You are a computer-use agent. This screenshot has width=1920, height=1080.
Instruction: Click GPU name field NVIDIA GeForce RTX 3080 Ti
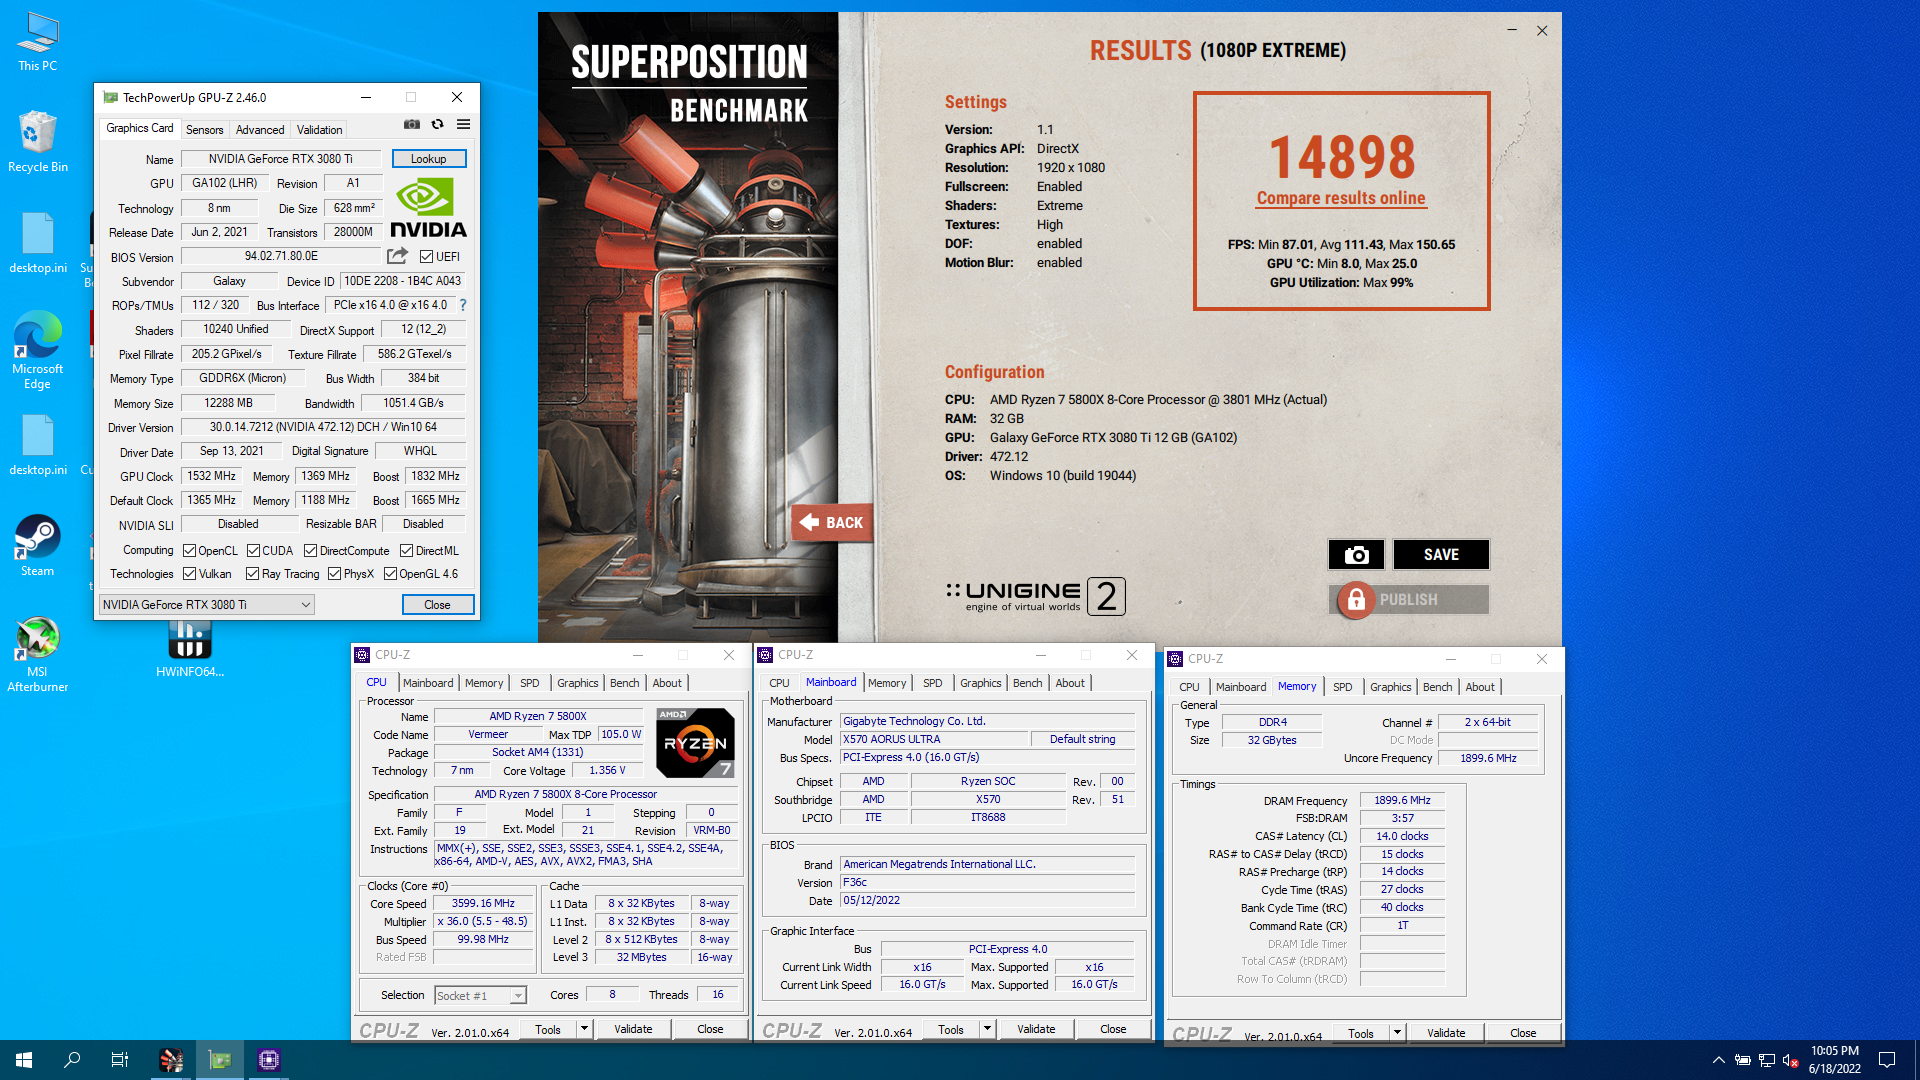click(280, 159)
